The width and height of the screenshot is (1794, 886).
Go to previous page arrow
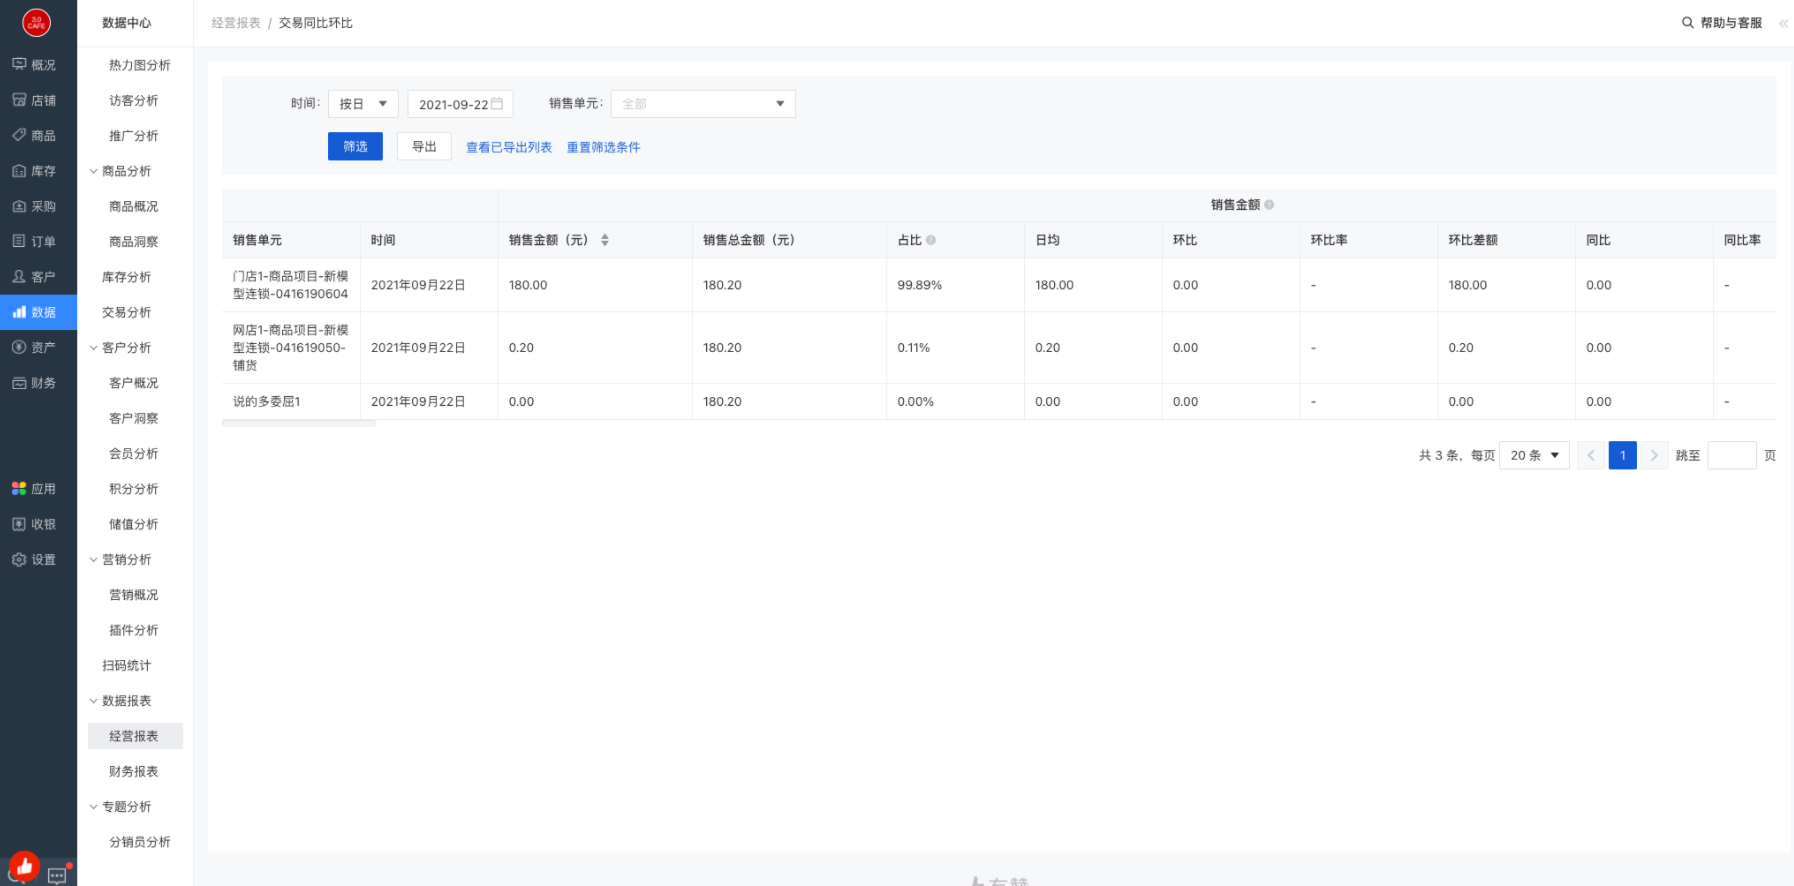[x=1591, y=455]
